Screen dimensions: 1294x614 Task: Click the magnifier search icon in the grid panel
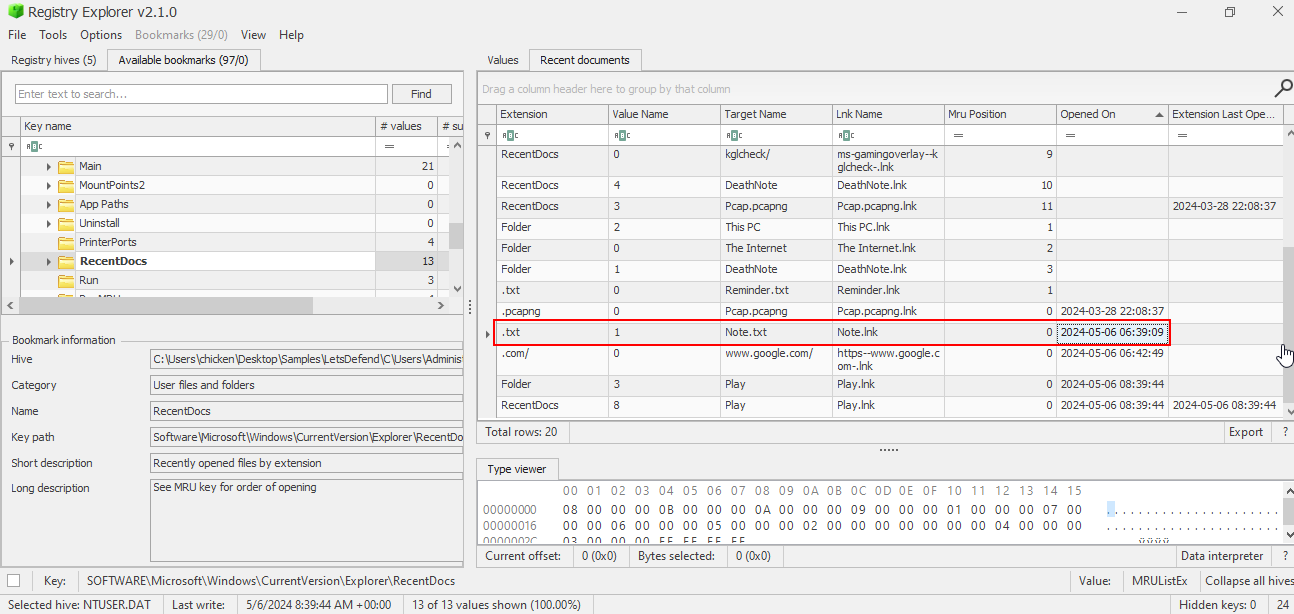[1282, 88]
